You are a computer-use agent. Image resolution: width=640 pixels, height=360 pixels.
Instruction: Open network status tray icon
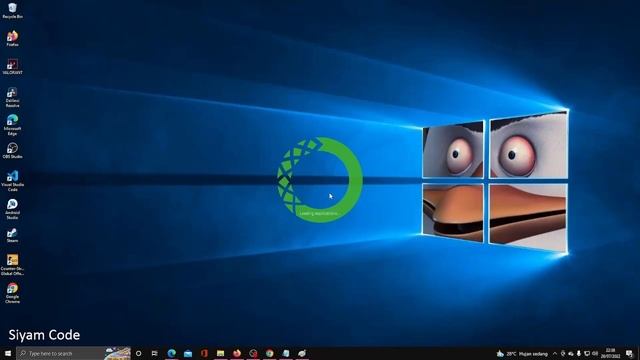coord(587,353)
